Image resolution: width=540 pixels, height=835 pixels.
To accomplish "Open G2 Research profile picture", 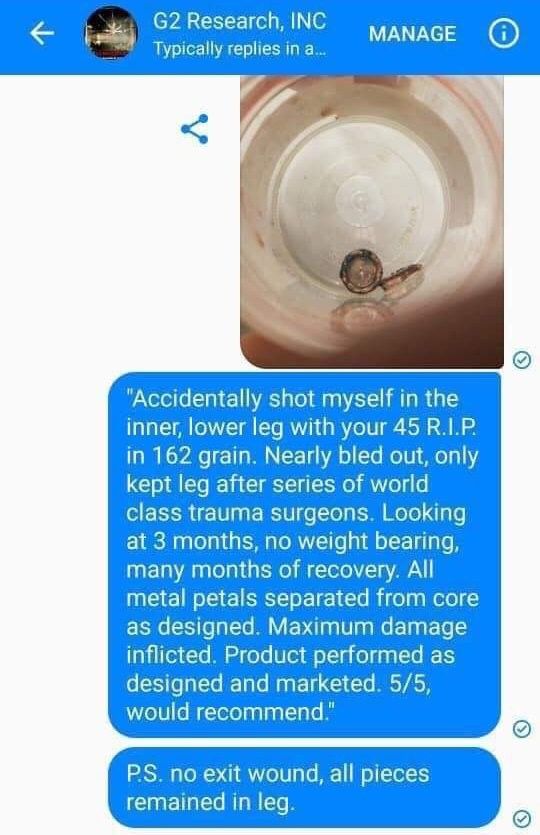I will [x=111, y=34].
